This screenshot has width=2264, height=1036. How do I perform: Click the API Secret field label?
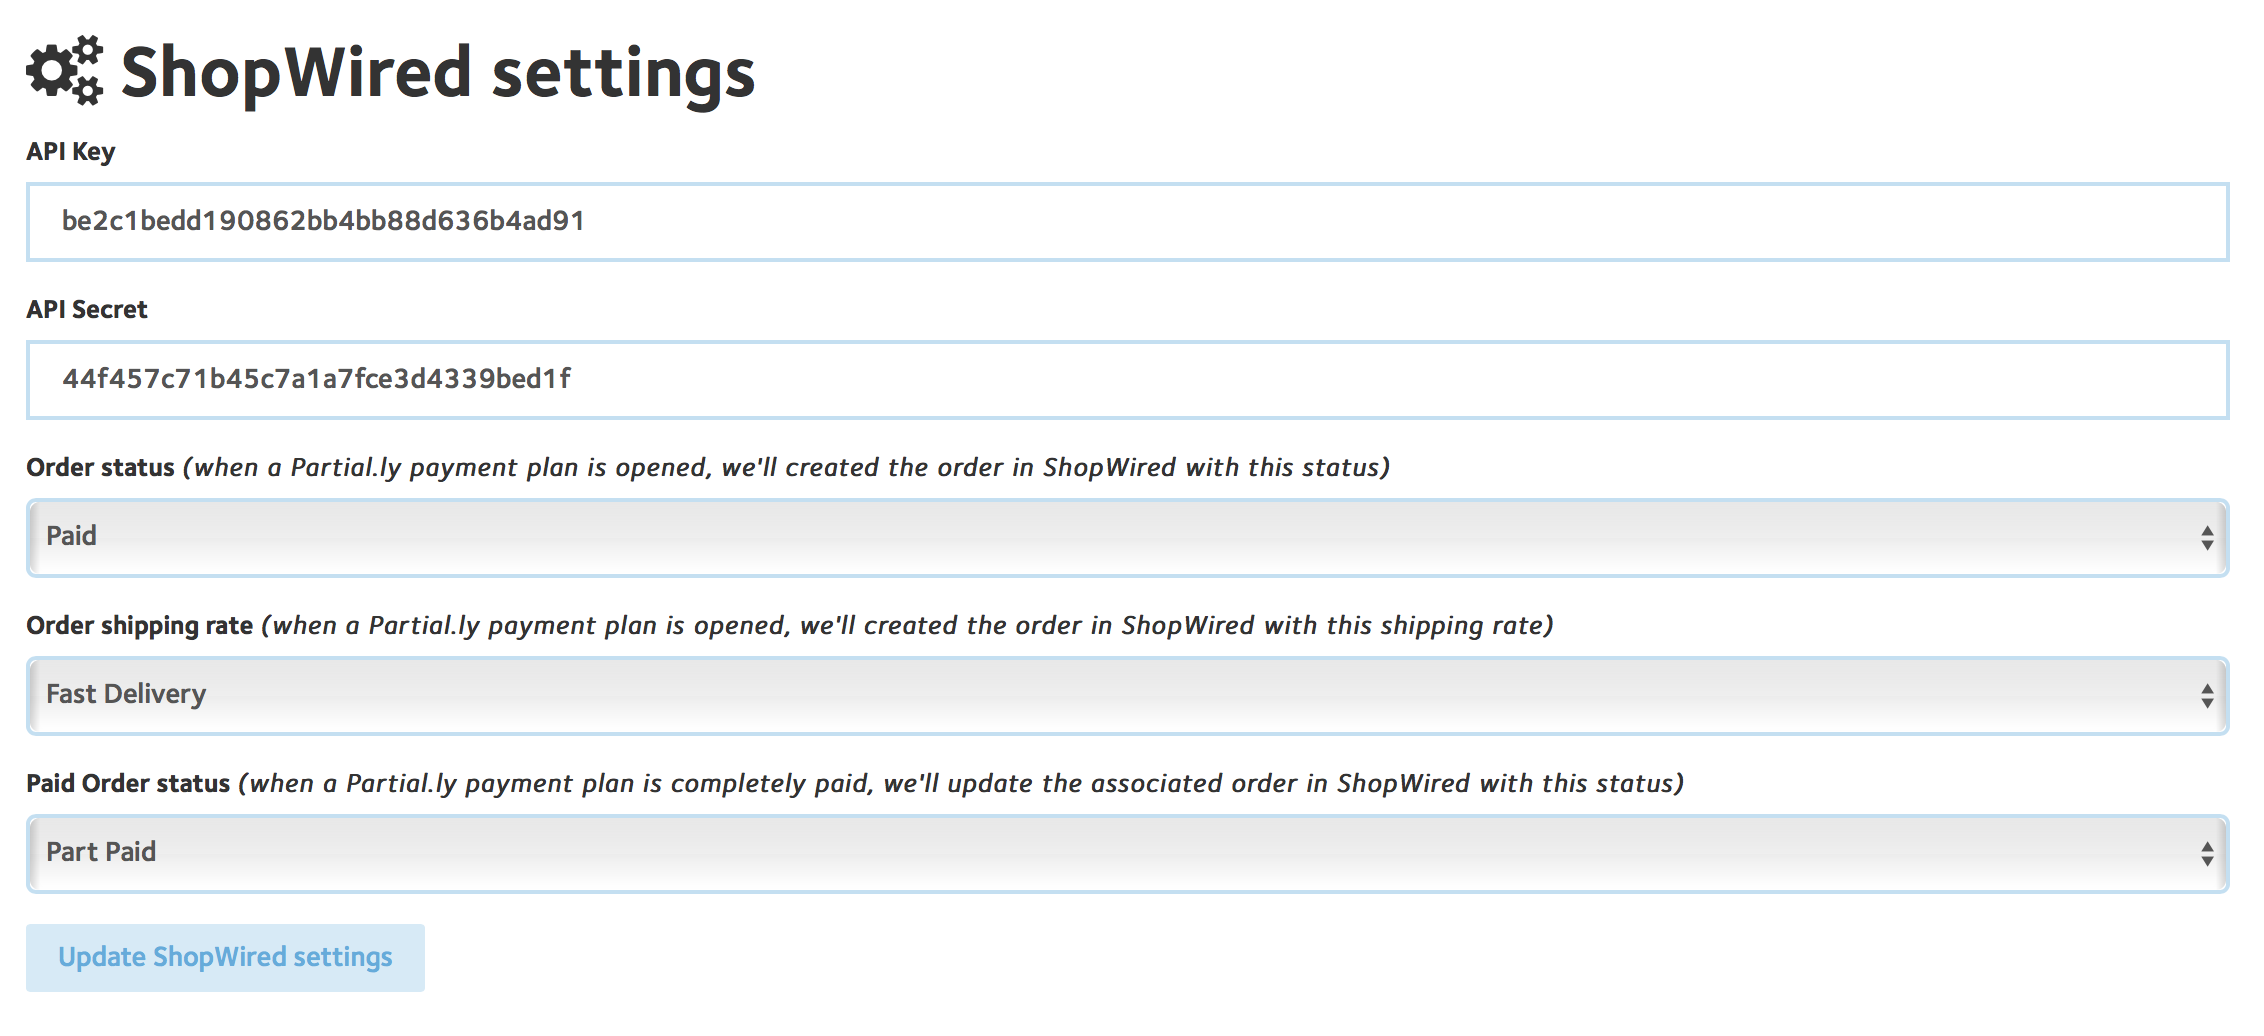pyautogui.click(x=87, y=310)
